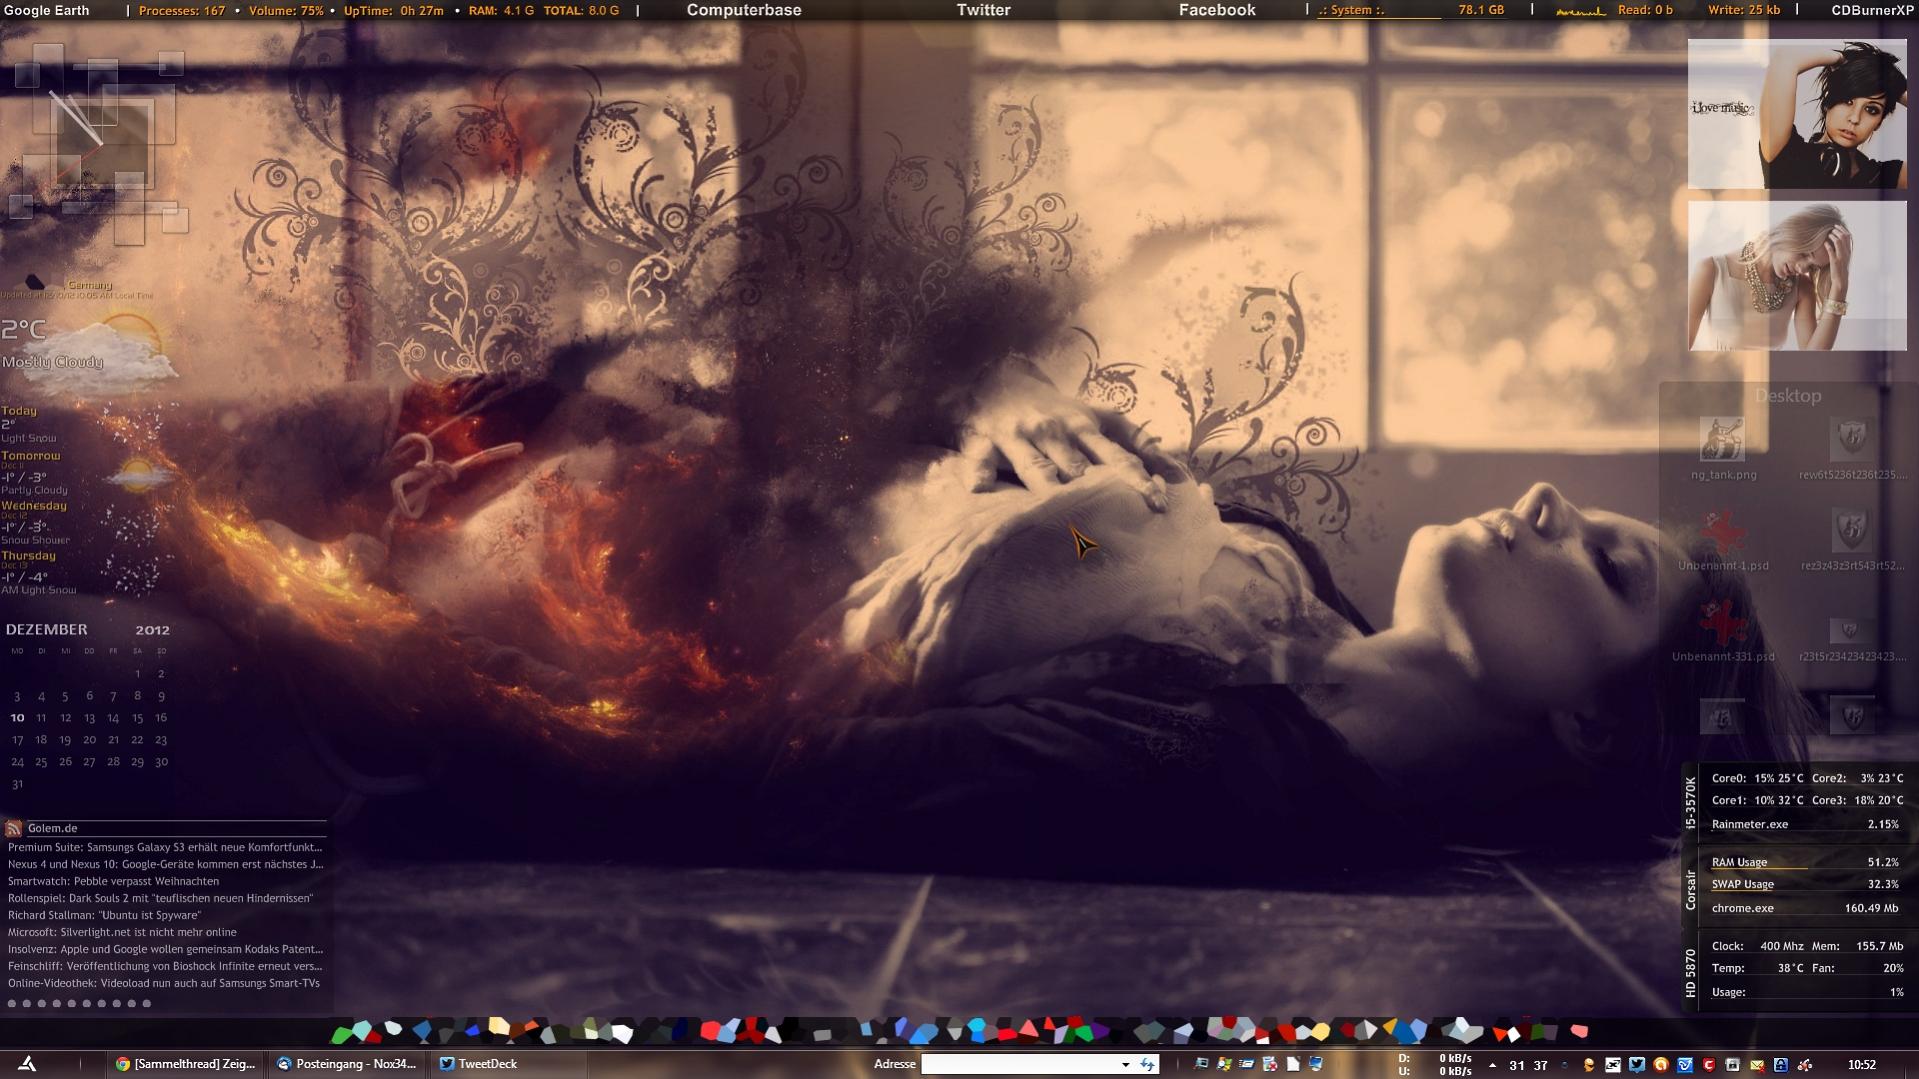Screen dimensions: 1919x1079
Task: Click the Twitter bird tray icon
Action: click(1637, 1065)
